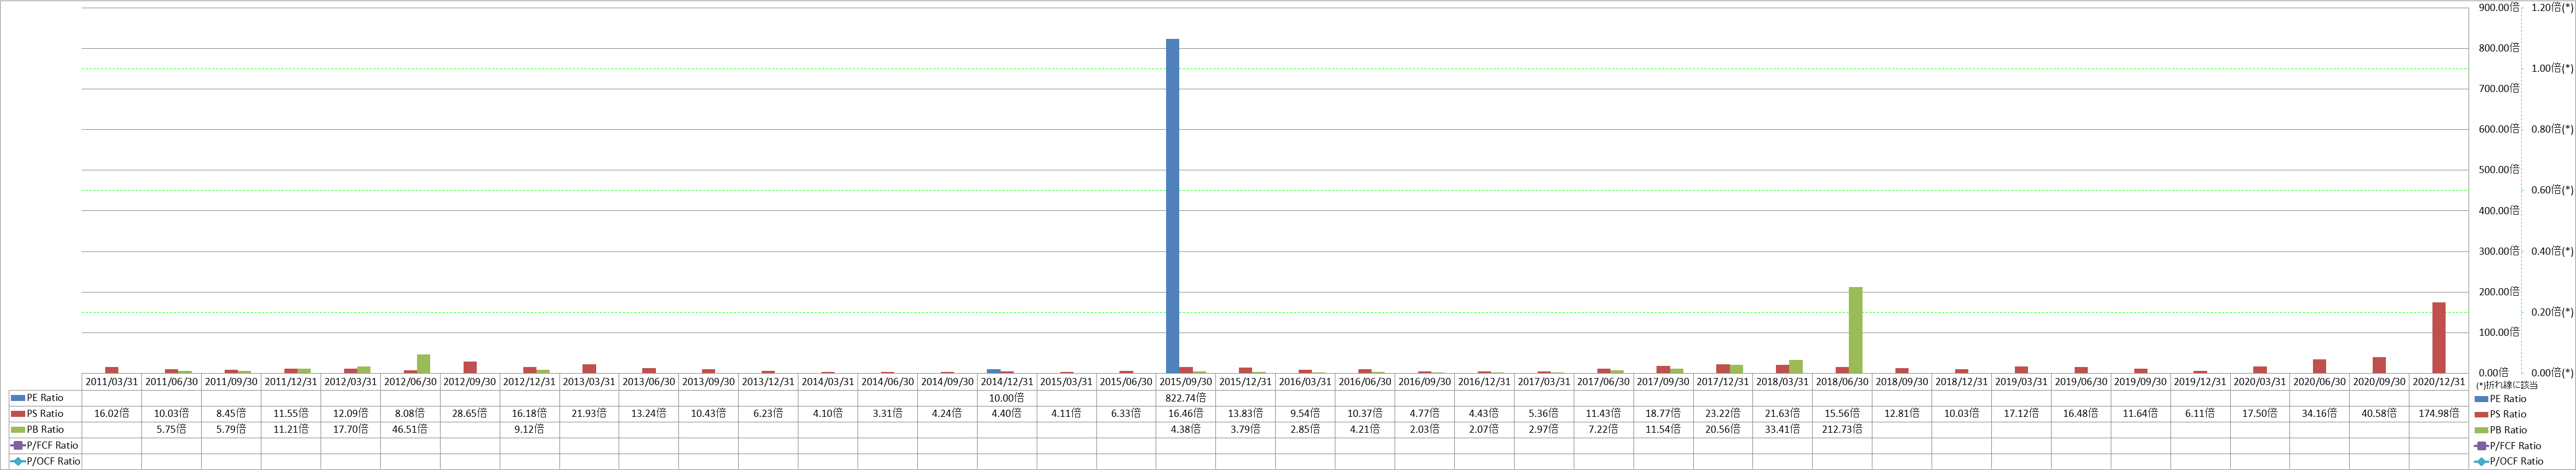Image resolution: width=2576 pixels, height=470 pixels.
Task: Click PB Ratio green swatch in table row header
Action: tap(18, 430)
